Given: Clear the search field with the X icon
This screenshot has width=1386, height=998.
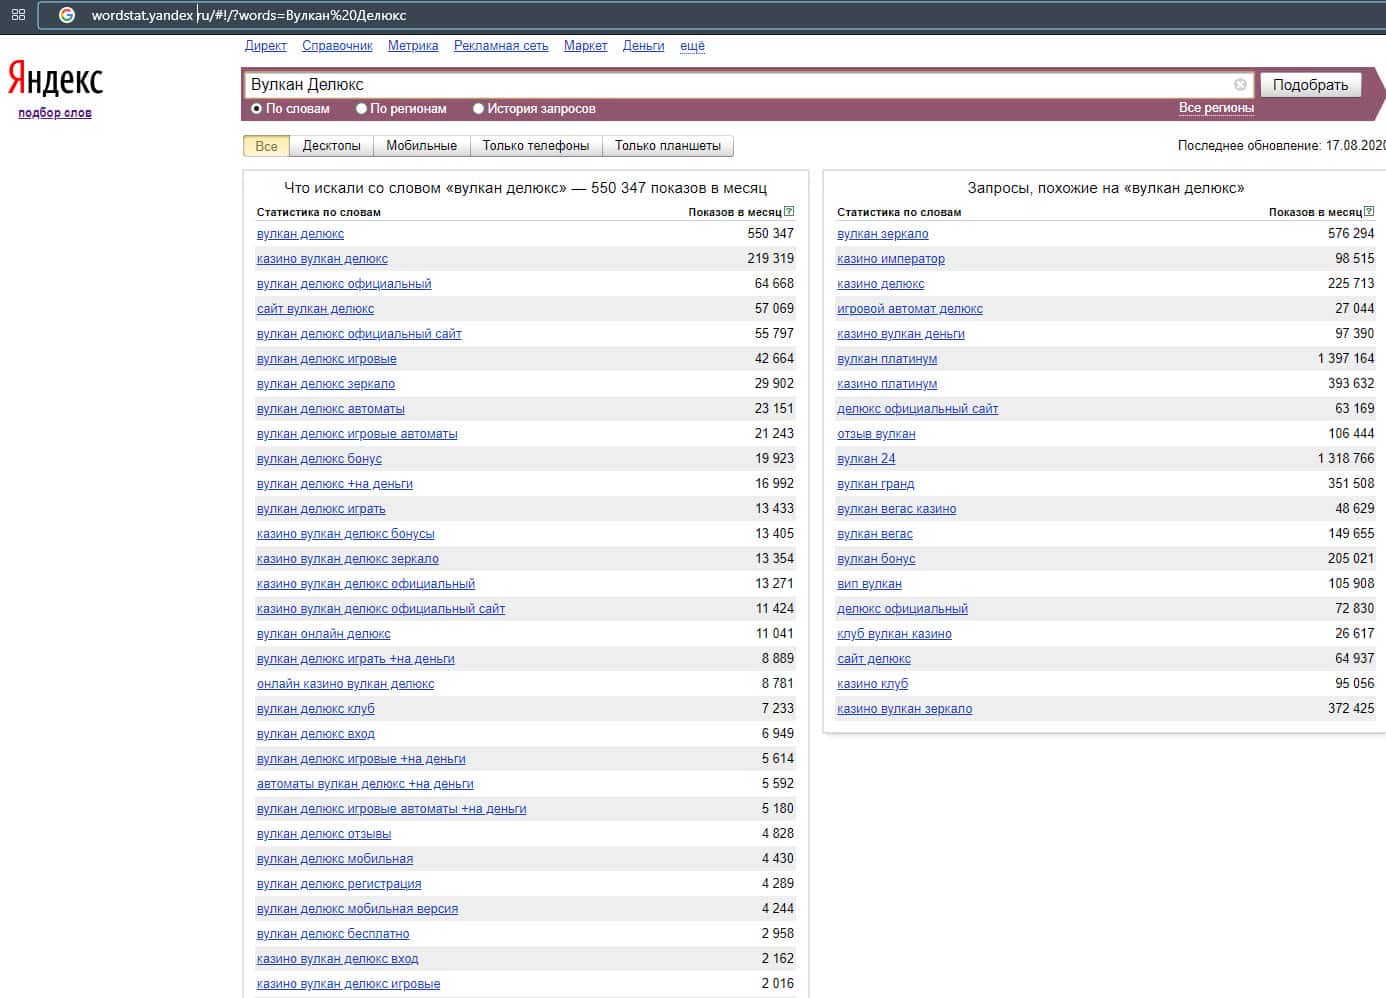Looking at the screenshot, I should (x=1240, y=85).
